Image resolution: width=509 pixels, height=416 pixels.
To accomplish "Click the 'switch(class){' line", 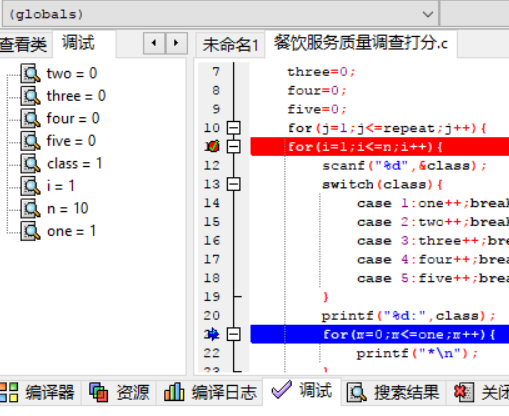I will click(x=382, y=184).
